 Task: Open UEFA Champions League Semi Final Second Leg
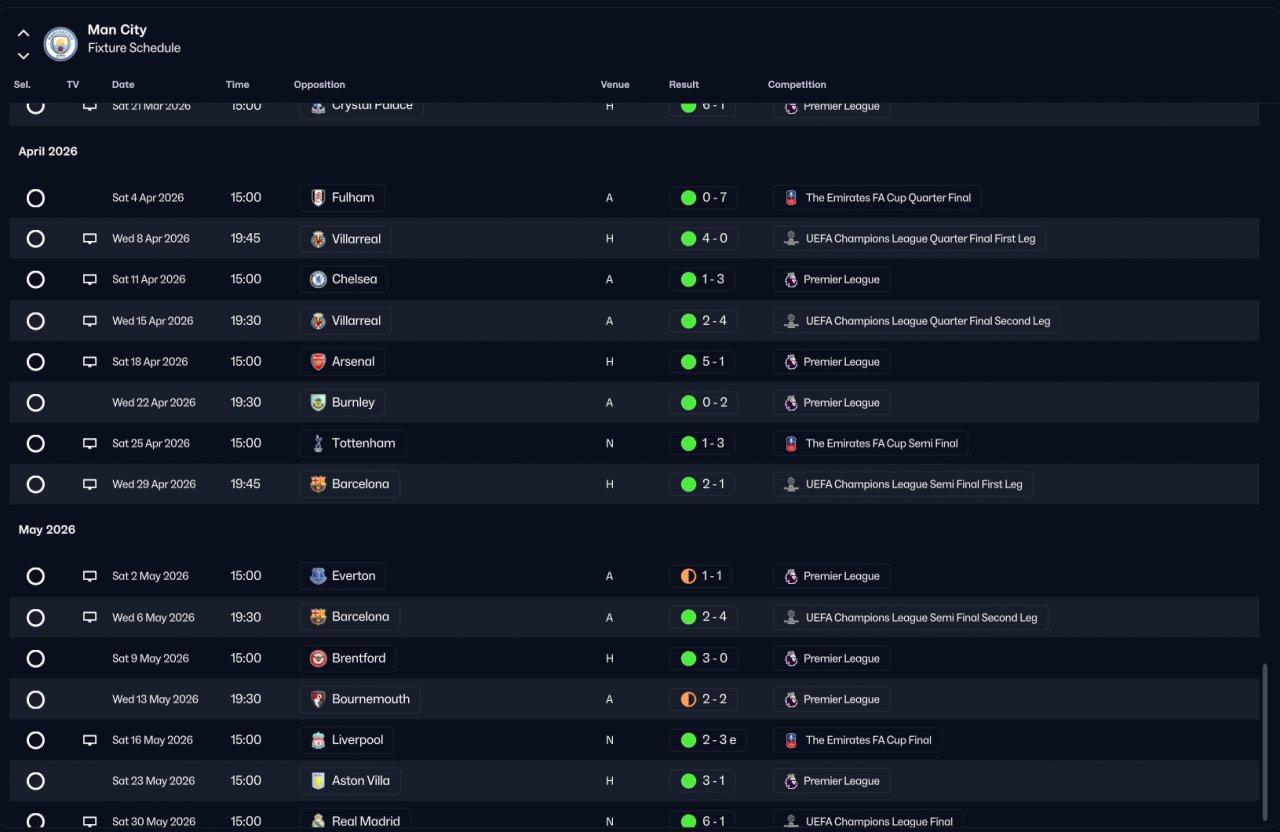tap(911, 618)
